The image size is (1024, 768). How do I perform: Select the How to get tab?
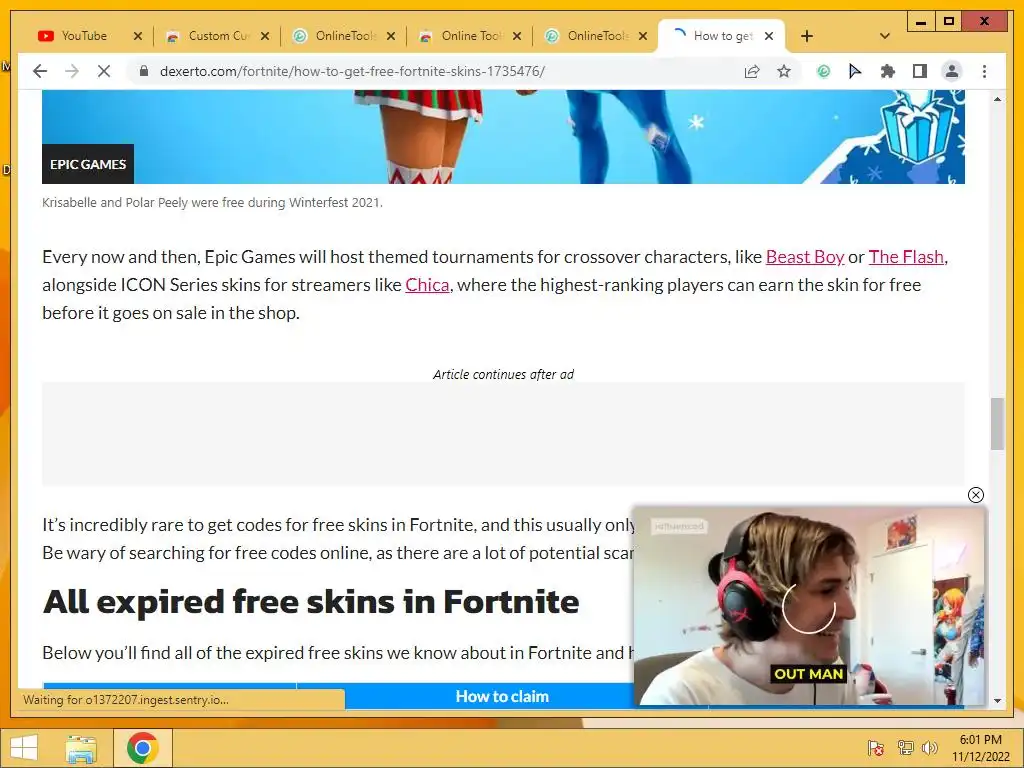722,36
